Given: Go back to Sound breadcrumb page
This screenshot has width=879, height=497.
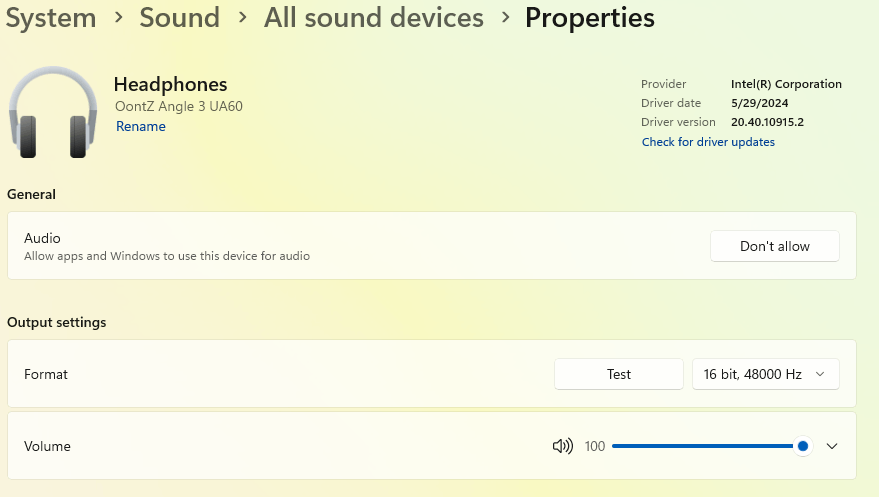Looking at the screenshot, I should tap(179, 18).
